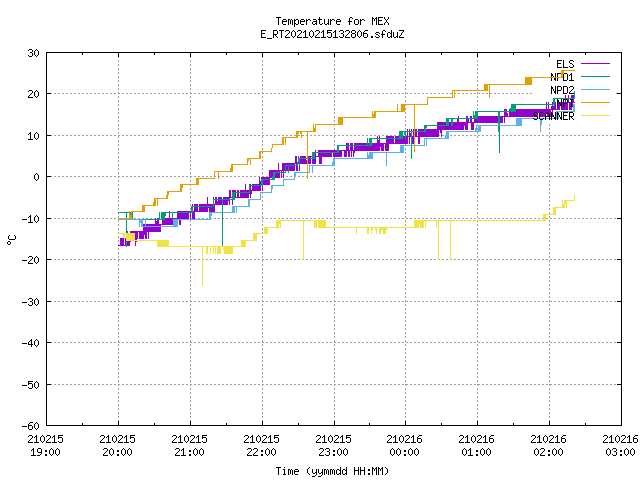
Task: Click the NPD1 legend label
Action: [562, 77]
